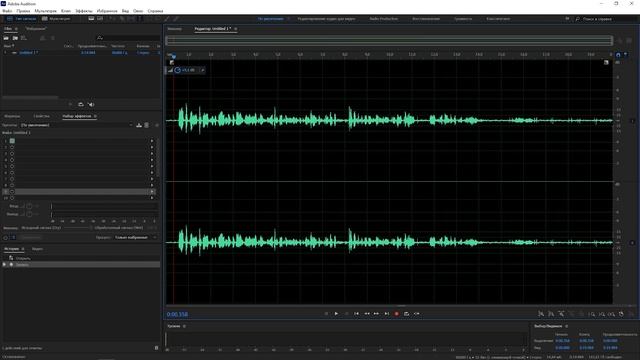Switch to Multitrack view button

click(56, 19)
